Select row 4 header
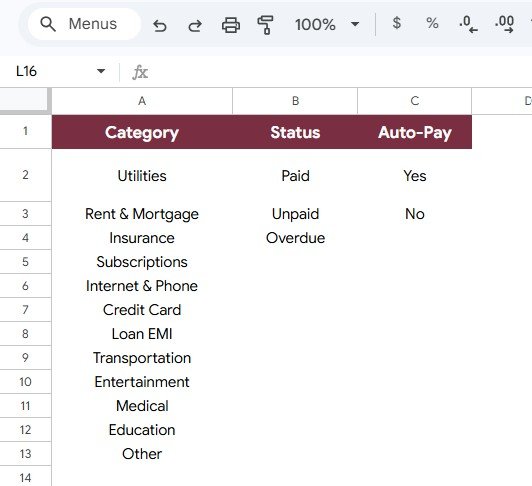 25,238
